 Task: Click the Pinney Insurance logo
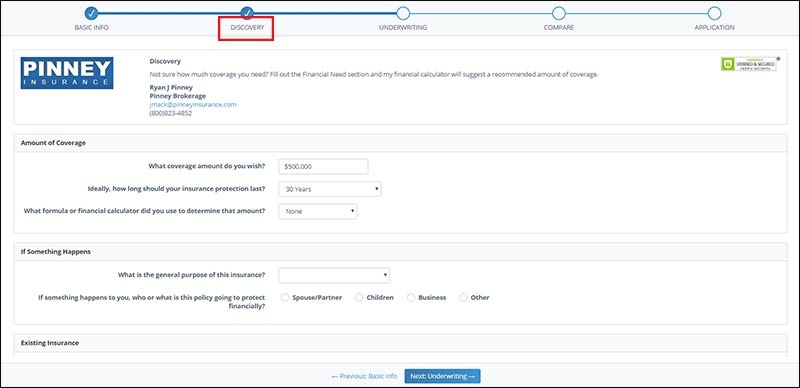pos(67,73)
